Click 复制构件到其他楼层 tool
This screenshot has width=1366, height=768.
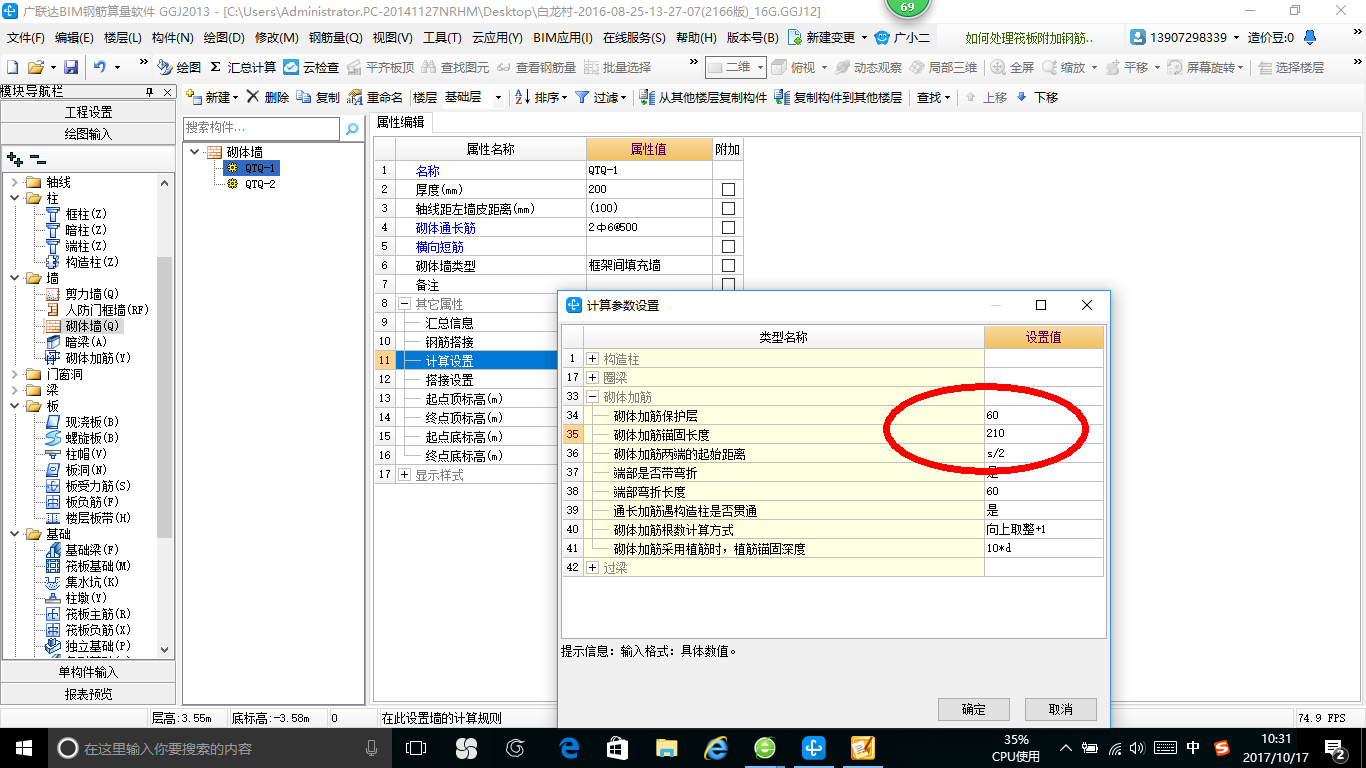[839, 97]
